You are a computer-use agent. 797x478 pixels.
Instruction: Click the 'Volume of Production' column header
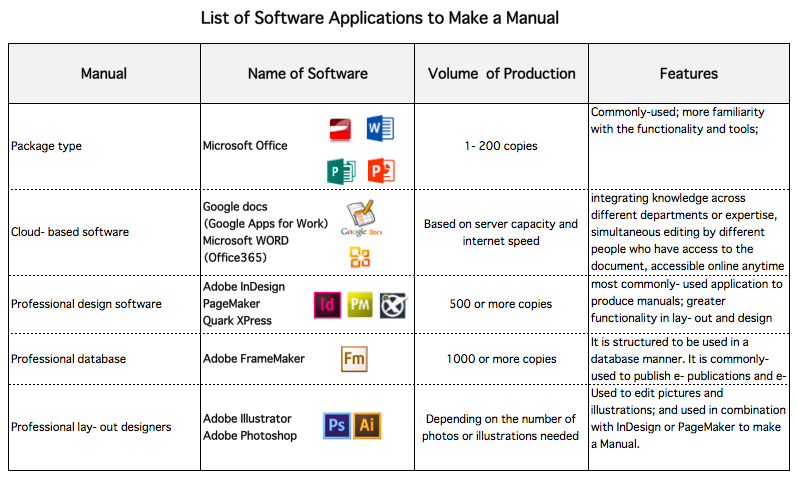point(501,74)
